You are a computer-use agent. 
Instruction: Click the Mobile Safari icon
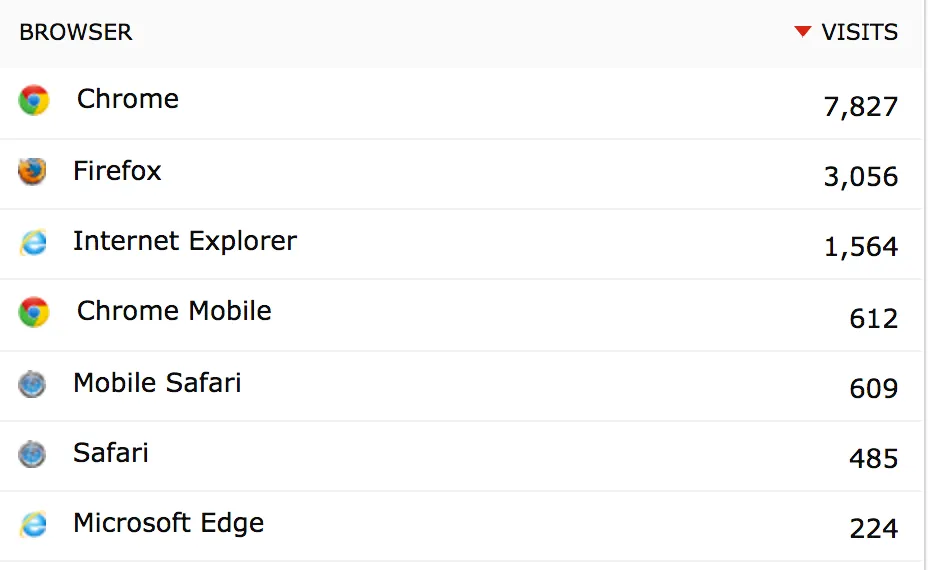click(32, 384)
